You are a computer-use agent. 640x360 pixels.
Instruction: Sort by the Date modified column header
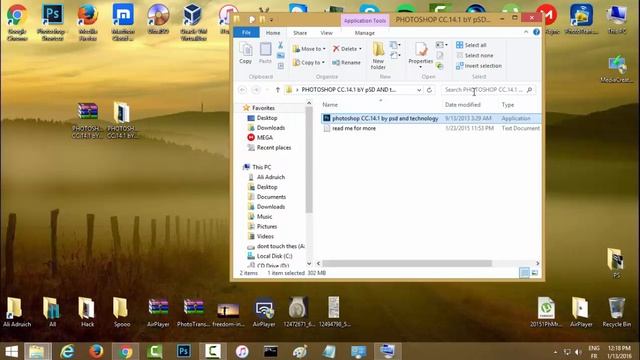coord(462,105)
